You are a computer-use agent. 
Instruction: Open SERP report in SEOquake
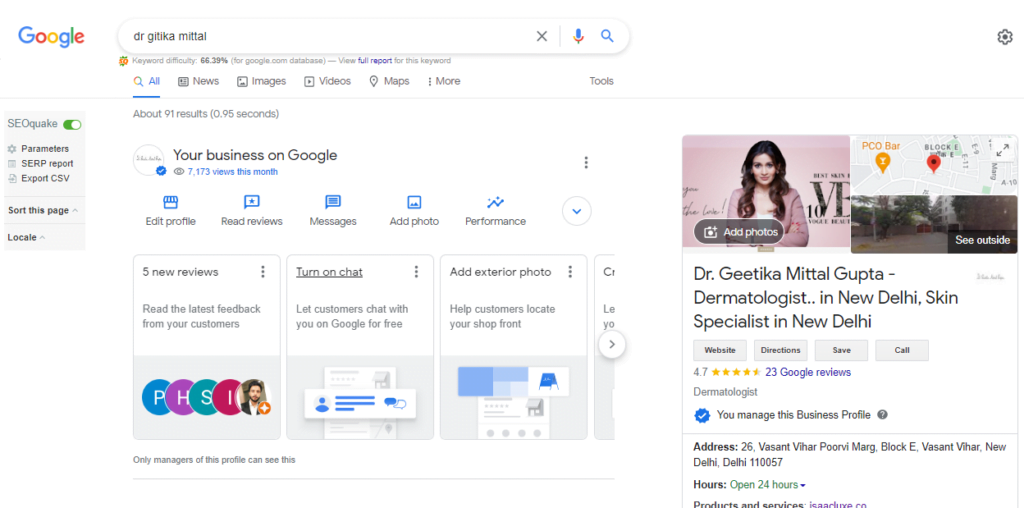click(x=47, y=164)
